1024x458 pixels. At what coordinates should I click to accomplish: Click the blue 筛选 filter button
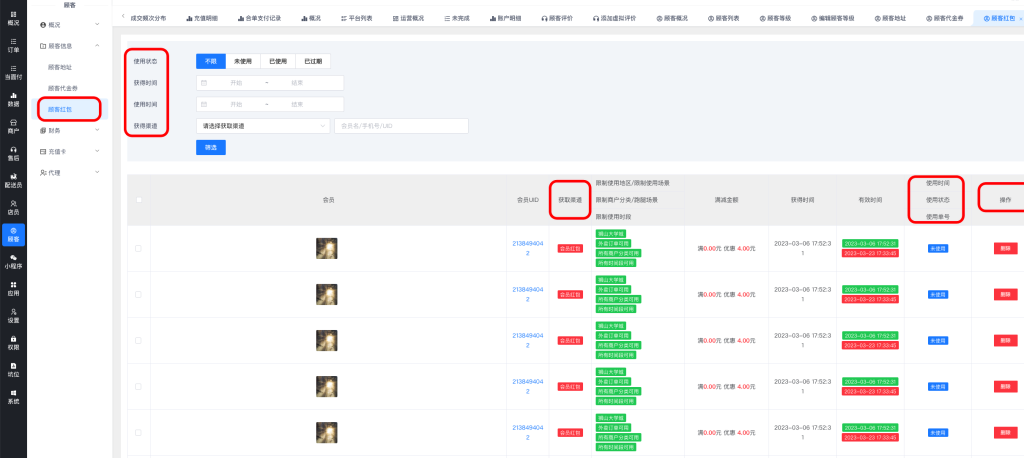(210, 148)
